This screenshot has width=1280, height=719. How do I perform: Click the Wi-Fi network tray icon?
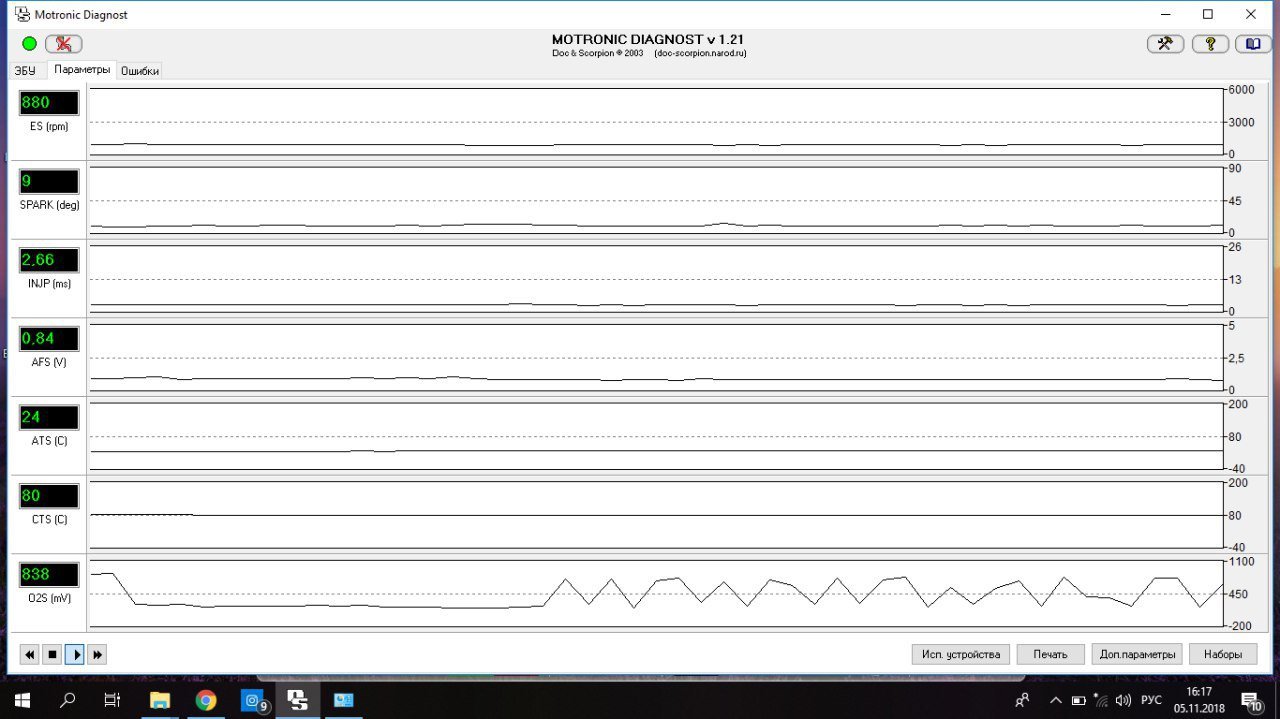tap(1101, 700)
